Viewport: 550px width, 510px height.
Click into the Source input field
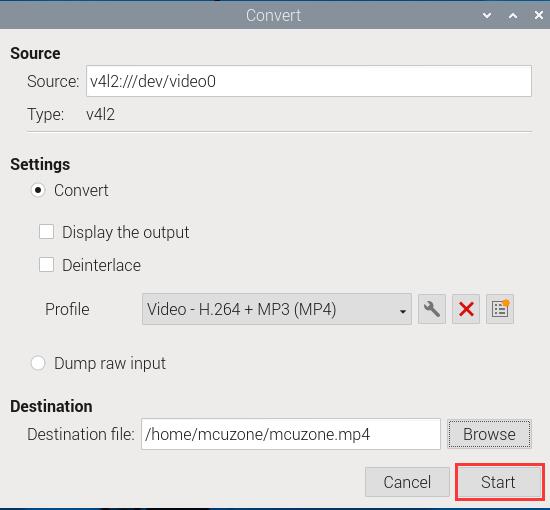pyautogui.click(x=309, y=81)
